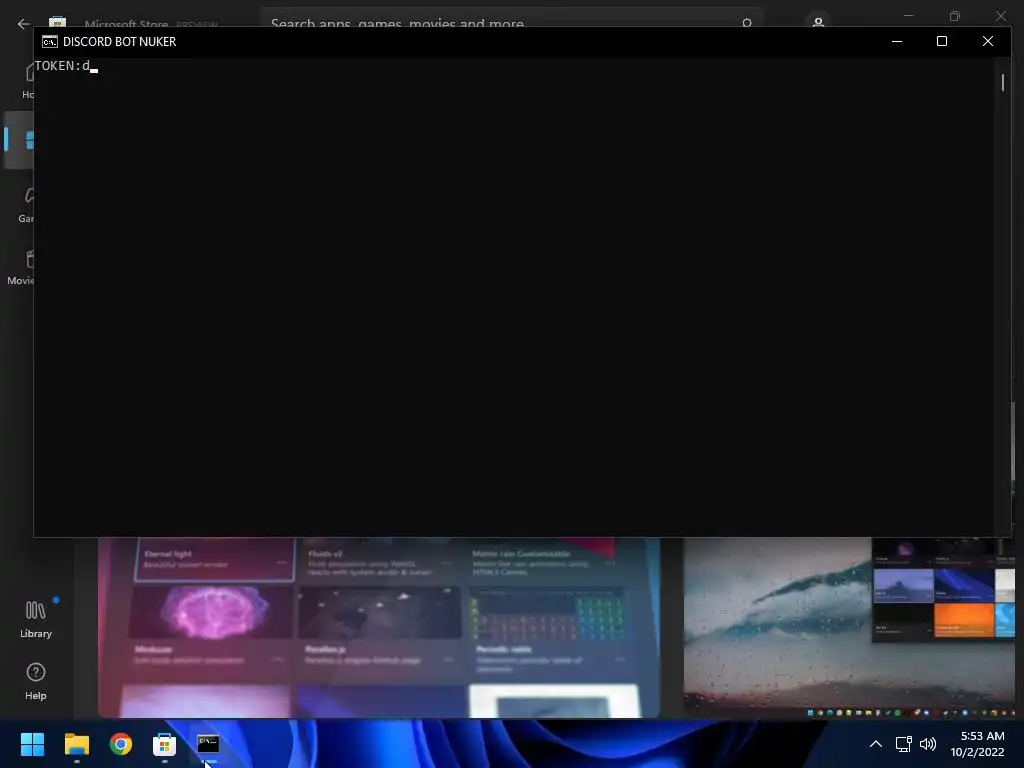Select the console window taskbar icon

[x=208, y=744]
